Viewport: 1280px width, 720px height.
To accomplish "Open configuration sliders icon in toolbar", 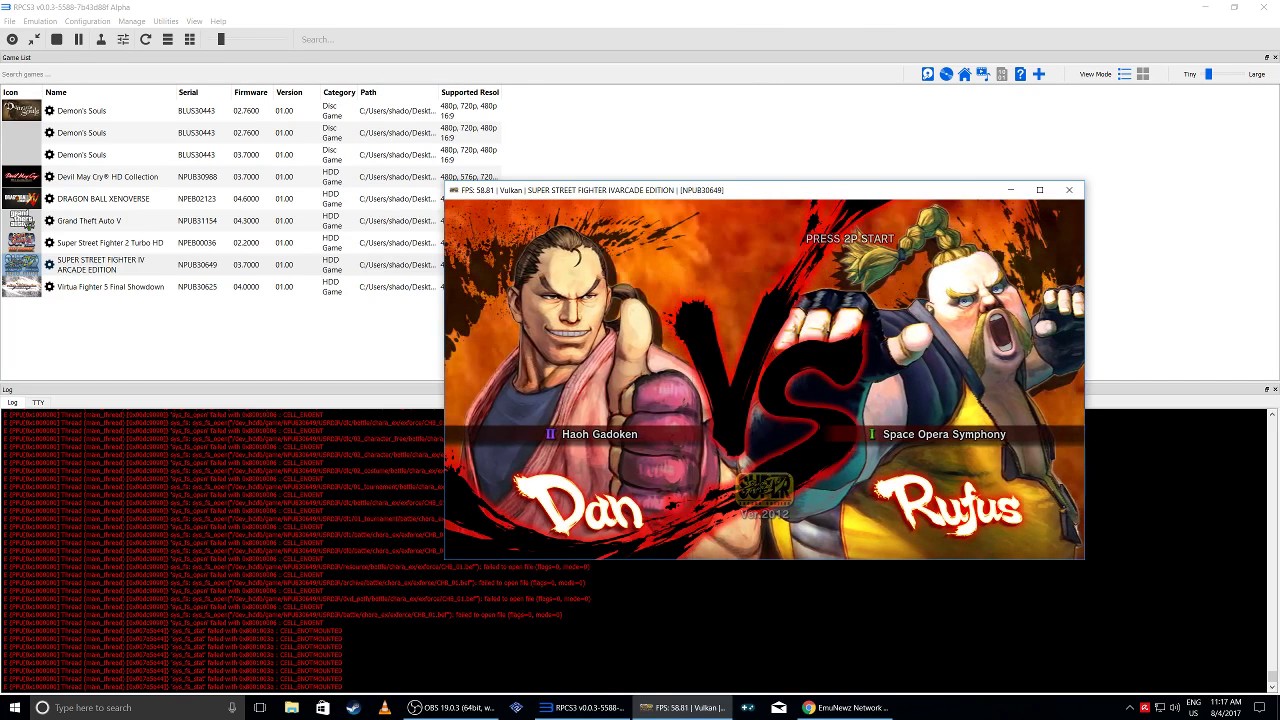I will tap(123, 39).
